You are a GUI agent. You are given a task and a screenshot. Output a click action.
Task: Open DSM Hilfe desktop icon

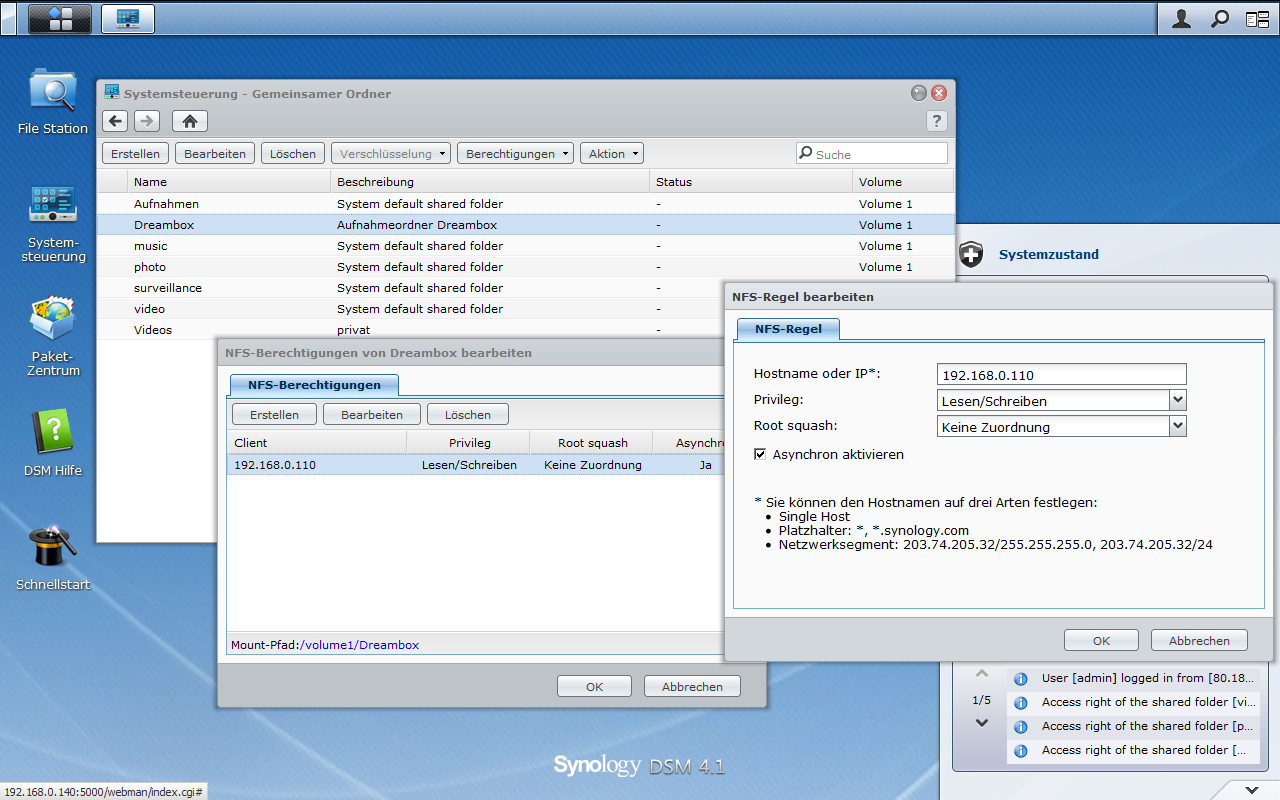tap(52, 432)
